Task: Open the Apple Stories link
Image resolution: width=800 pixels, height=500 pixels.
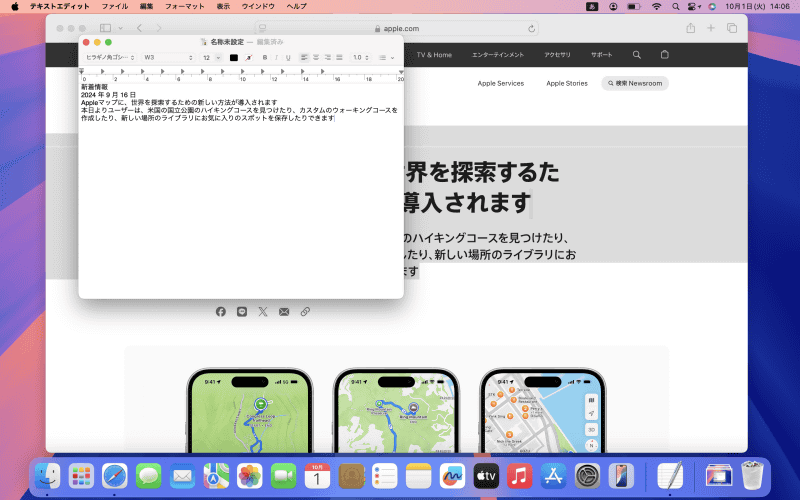Action: (x=567, y=83)
